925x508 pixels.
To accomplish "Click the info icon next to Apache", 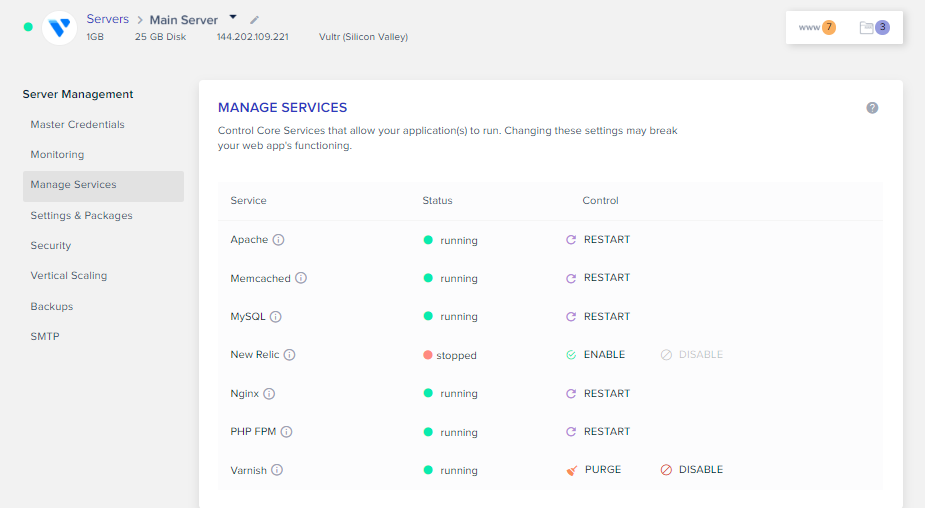I will tap(279, 240).
